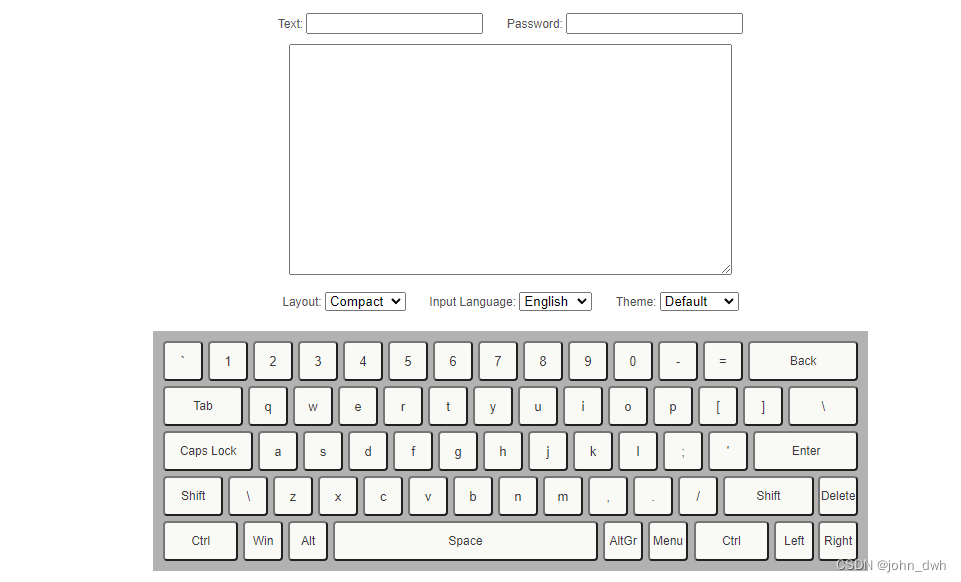Click the left Ctrl key

tap(200, 541)
